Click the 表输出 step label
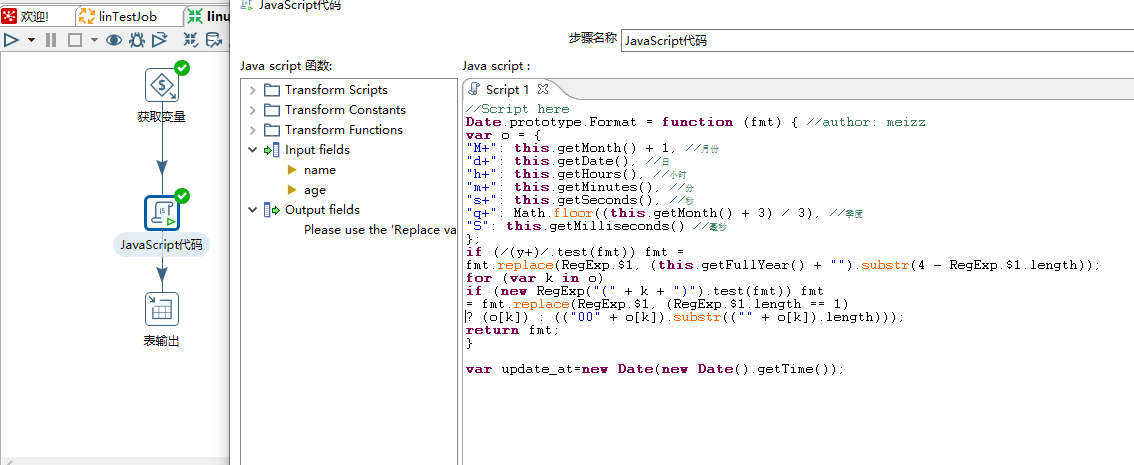The image size is (1134, 465). [x=161, y=341]
